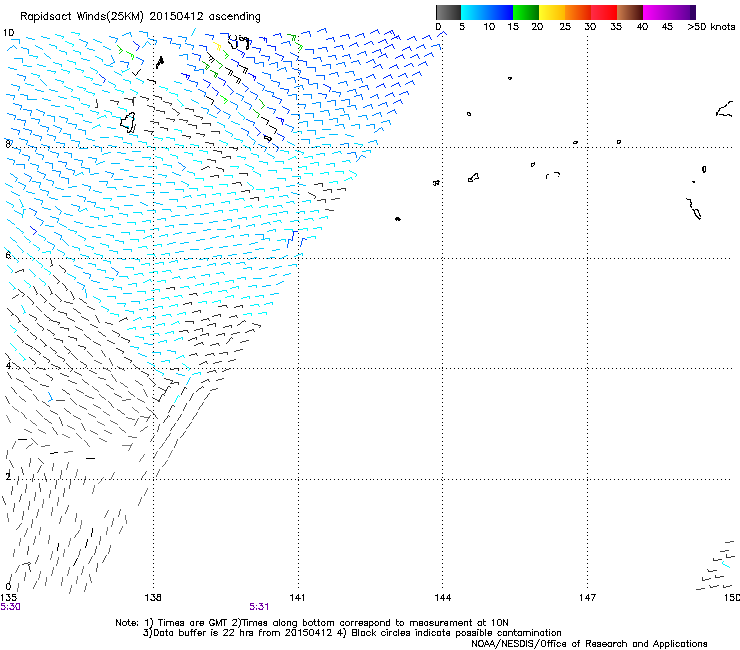740x650 pixels.
Task: Click the '15' label under the color scale
Action: [513, 27]
